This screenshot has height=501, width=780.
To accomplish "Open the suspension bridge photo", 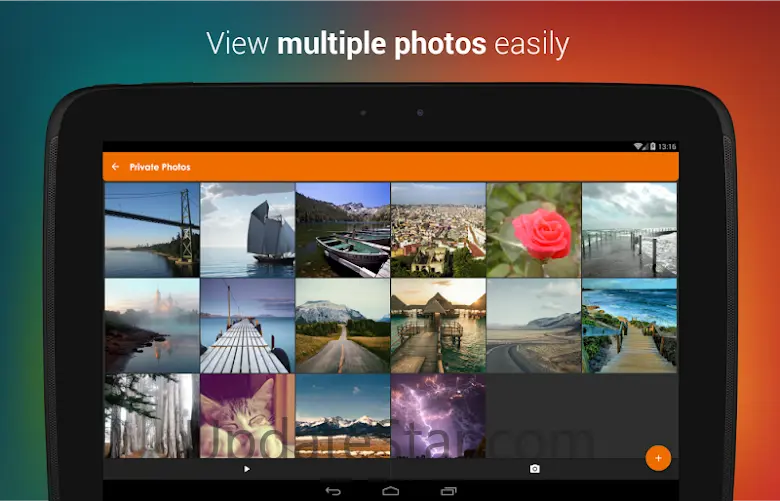I will point(152,229).
